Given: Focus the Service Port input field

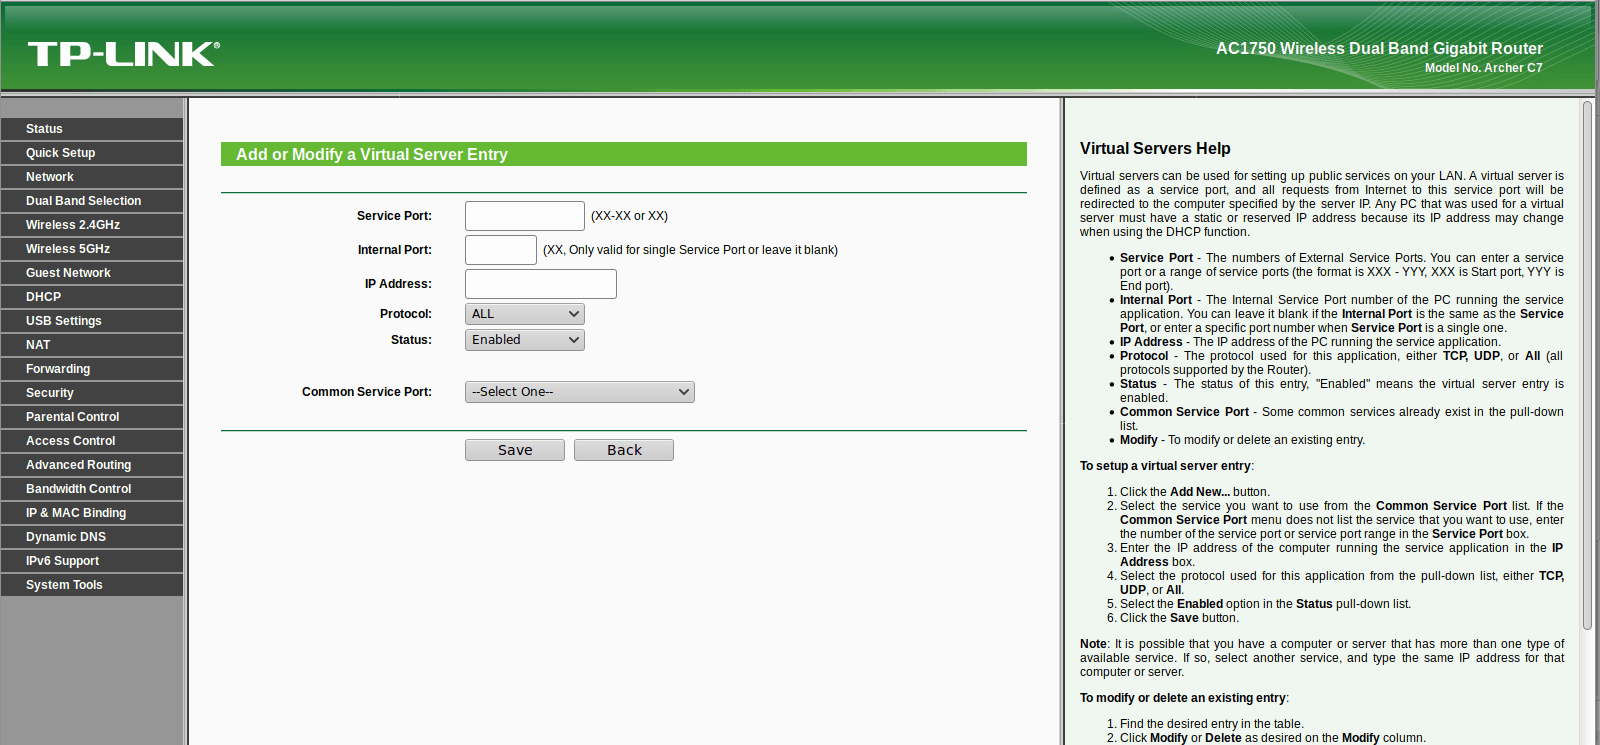Looking at the screenshot, I should coord(525,216).
